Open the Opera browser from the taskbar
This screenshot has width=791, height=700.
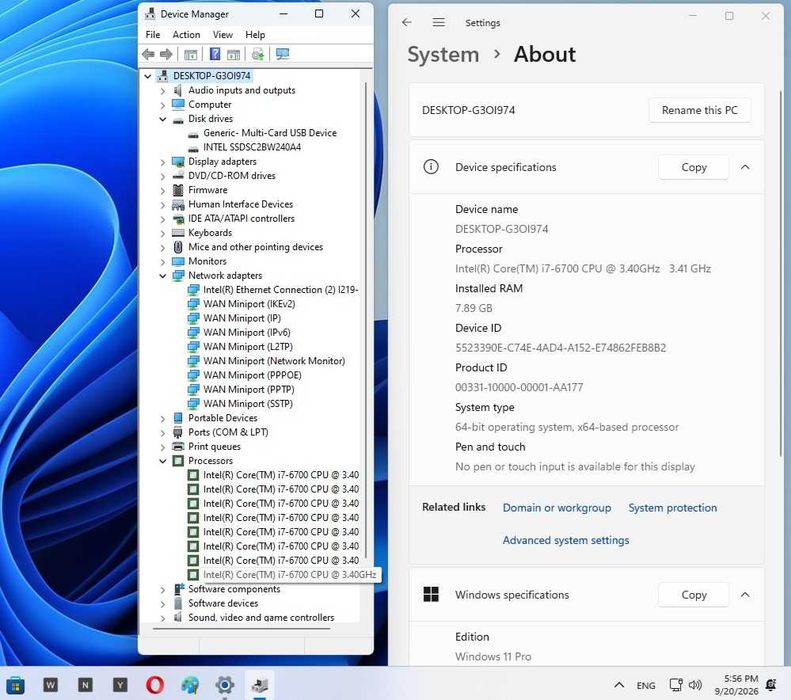tap(155, 684)
